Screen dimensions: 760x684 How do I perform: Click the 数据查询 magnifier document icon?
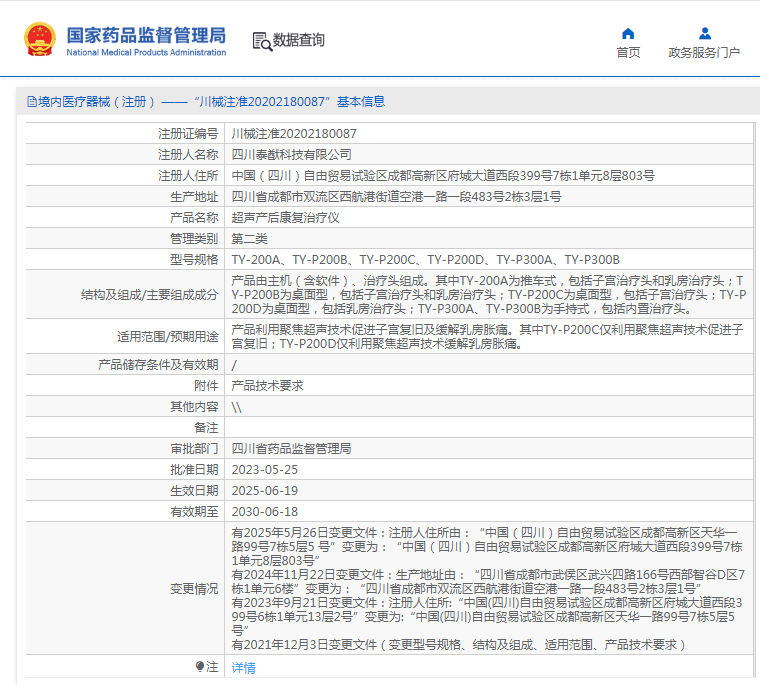[x=262, y=41]
